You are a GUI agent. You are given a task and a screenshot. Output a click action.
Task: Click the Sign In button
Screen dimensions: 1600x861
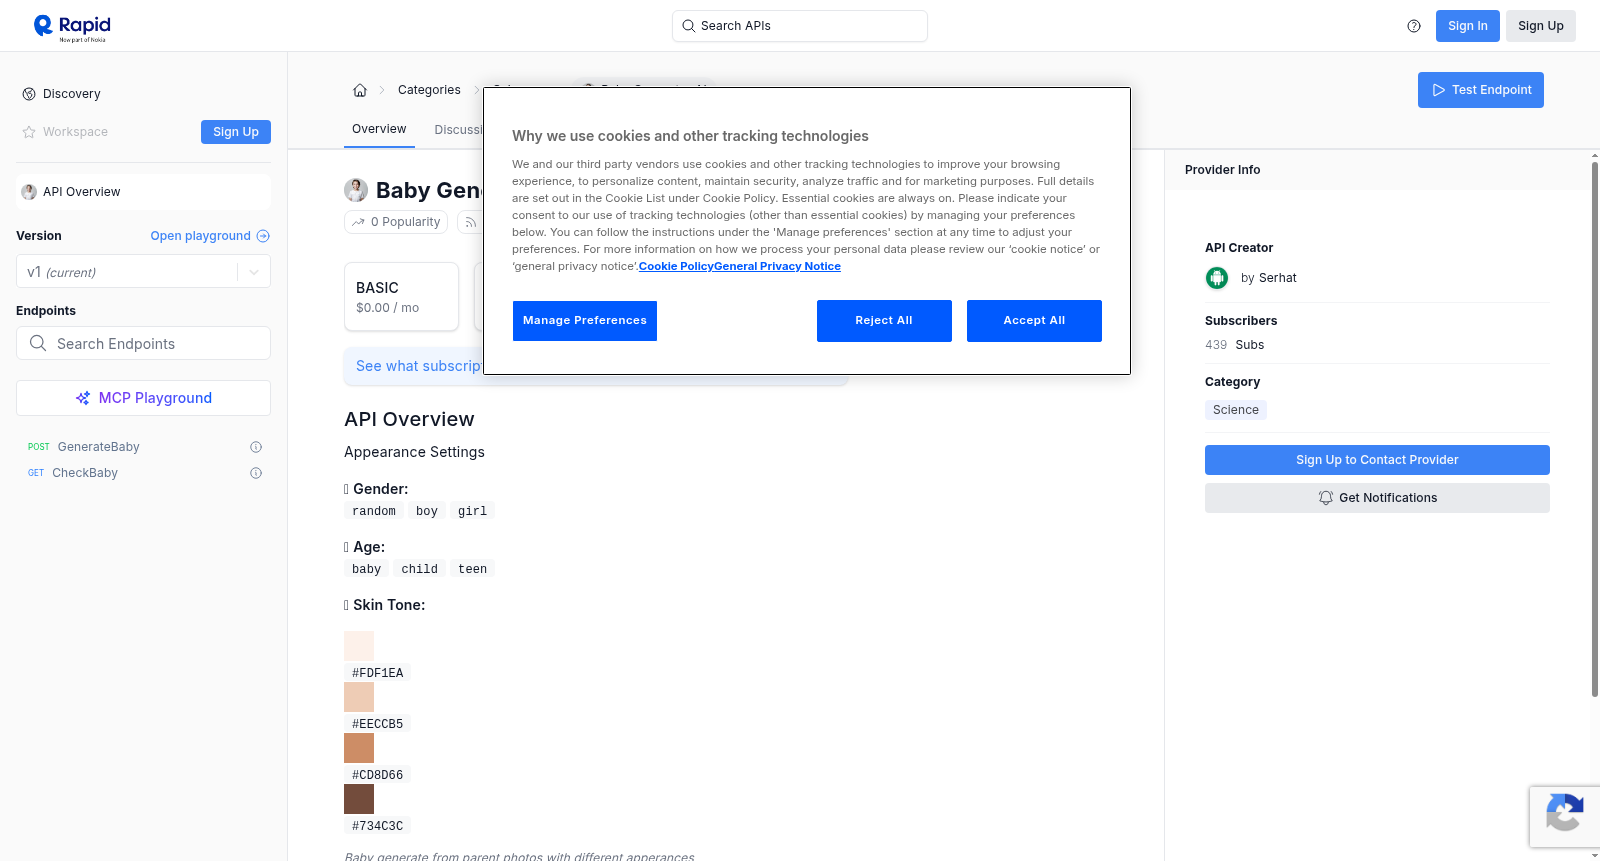coord(1468,26)
